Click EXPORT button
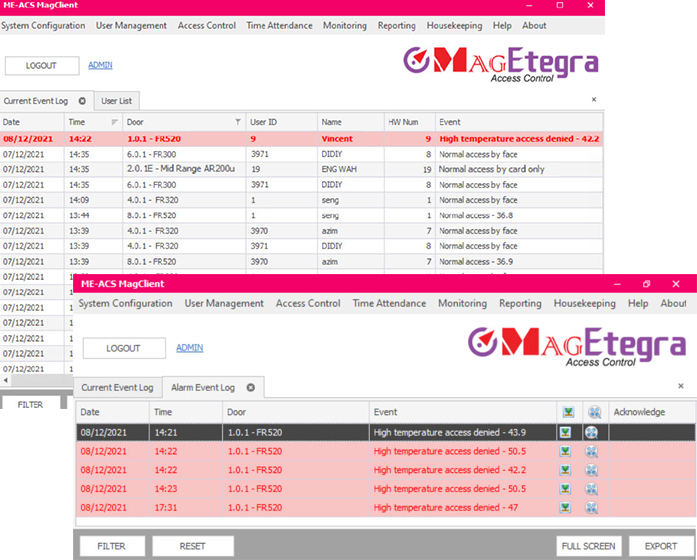 (661, 546)
